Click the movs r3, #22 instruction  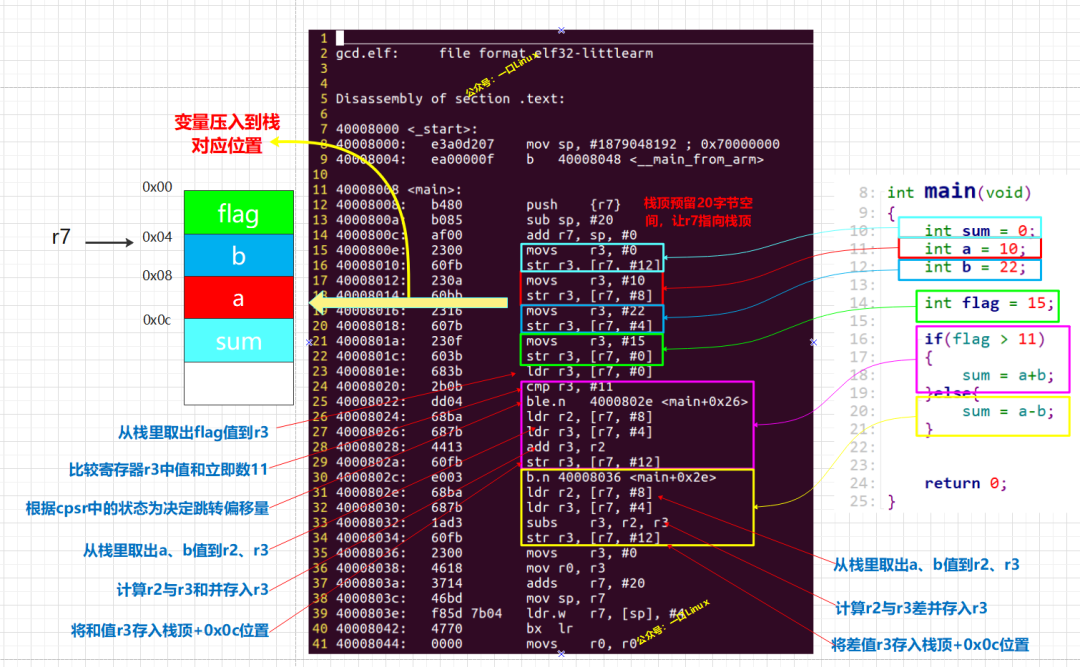click(x=585, y=311)
